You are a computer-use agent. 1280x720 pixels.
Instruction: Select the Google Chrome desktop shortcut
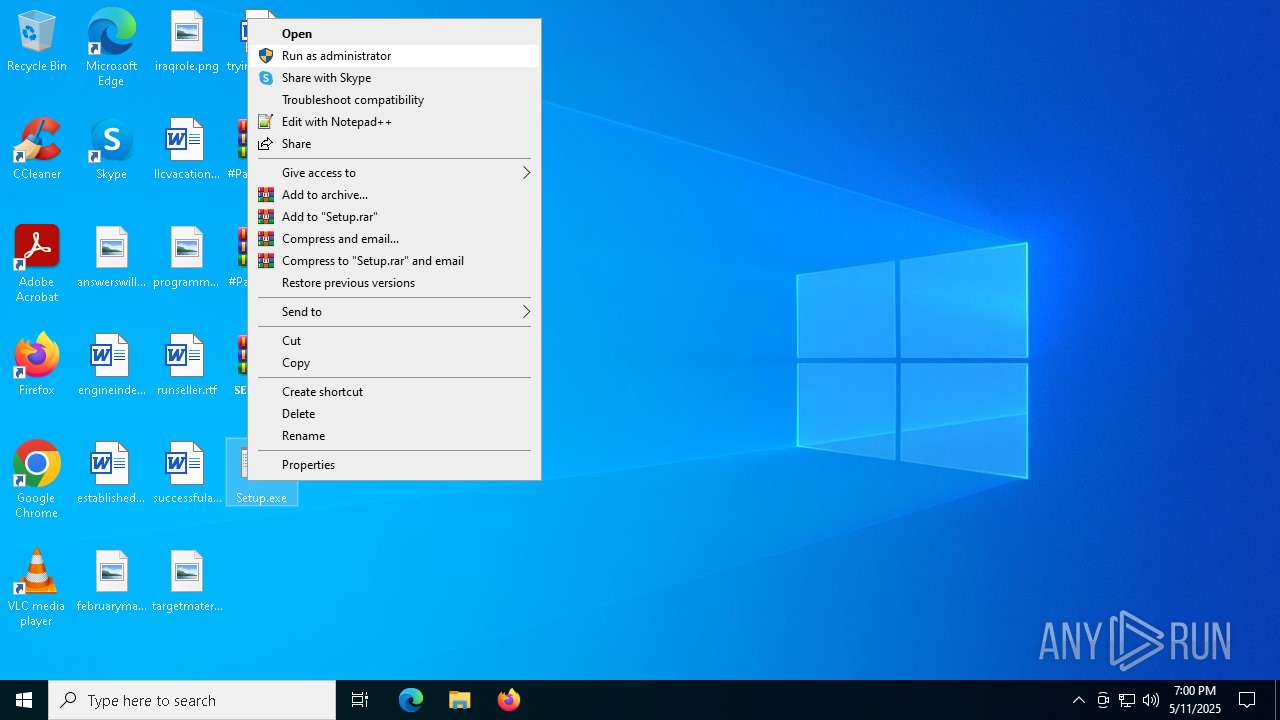[37, 480]
